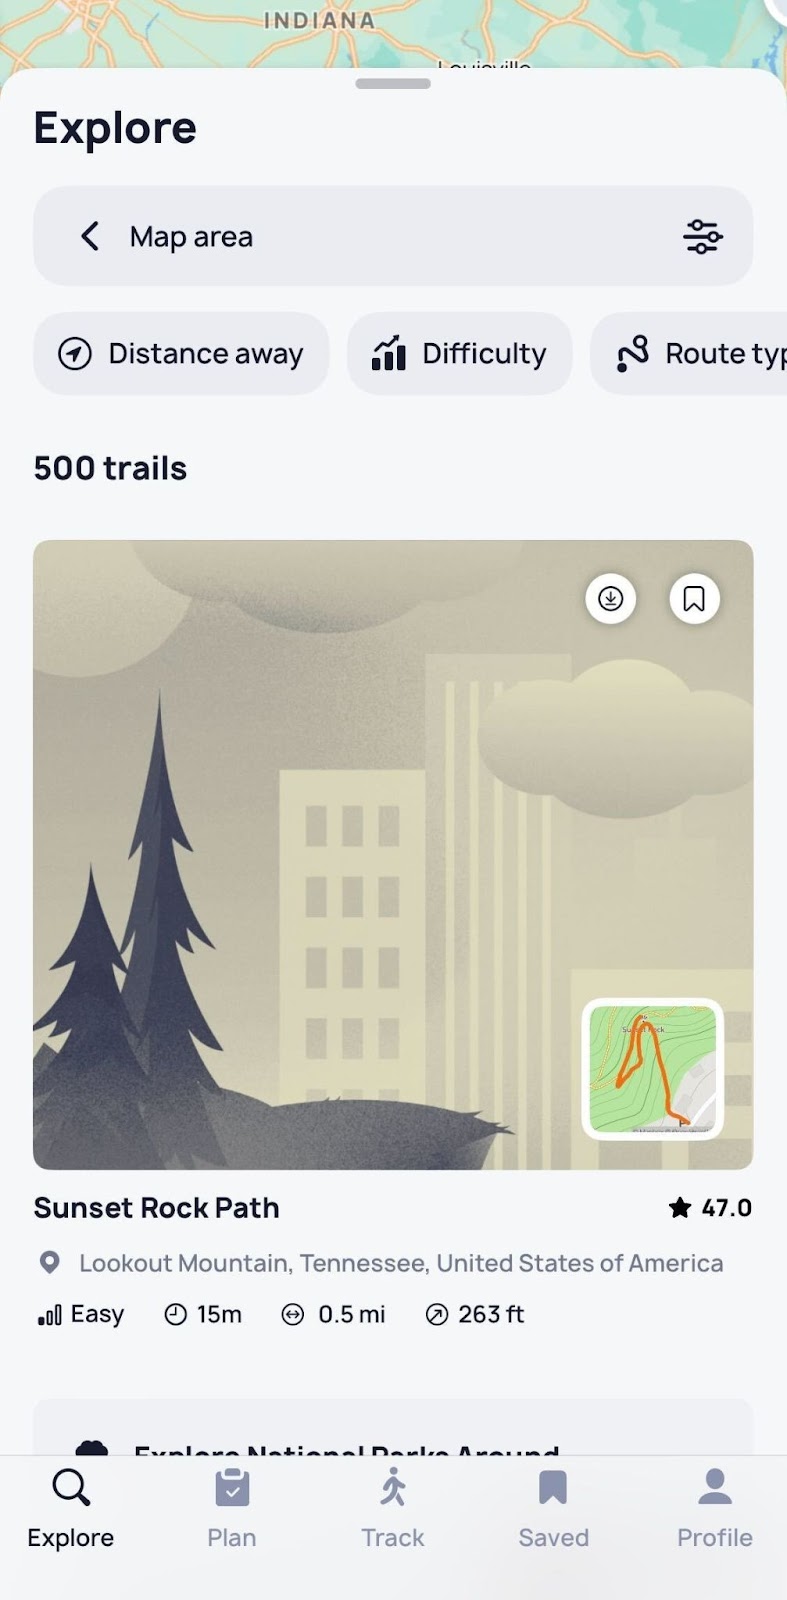Tap the star rating 47.0
The width and height of the screenshot is (787, 1600).
coord(710,1208)
